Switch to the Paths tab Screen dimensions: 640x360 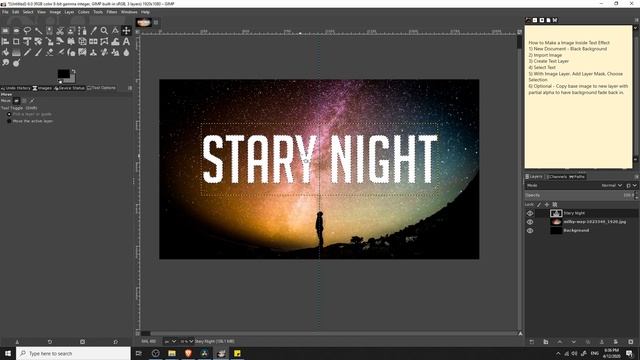pos(577,177)
